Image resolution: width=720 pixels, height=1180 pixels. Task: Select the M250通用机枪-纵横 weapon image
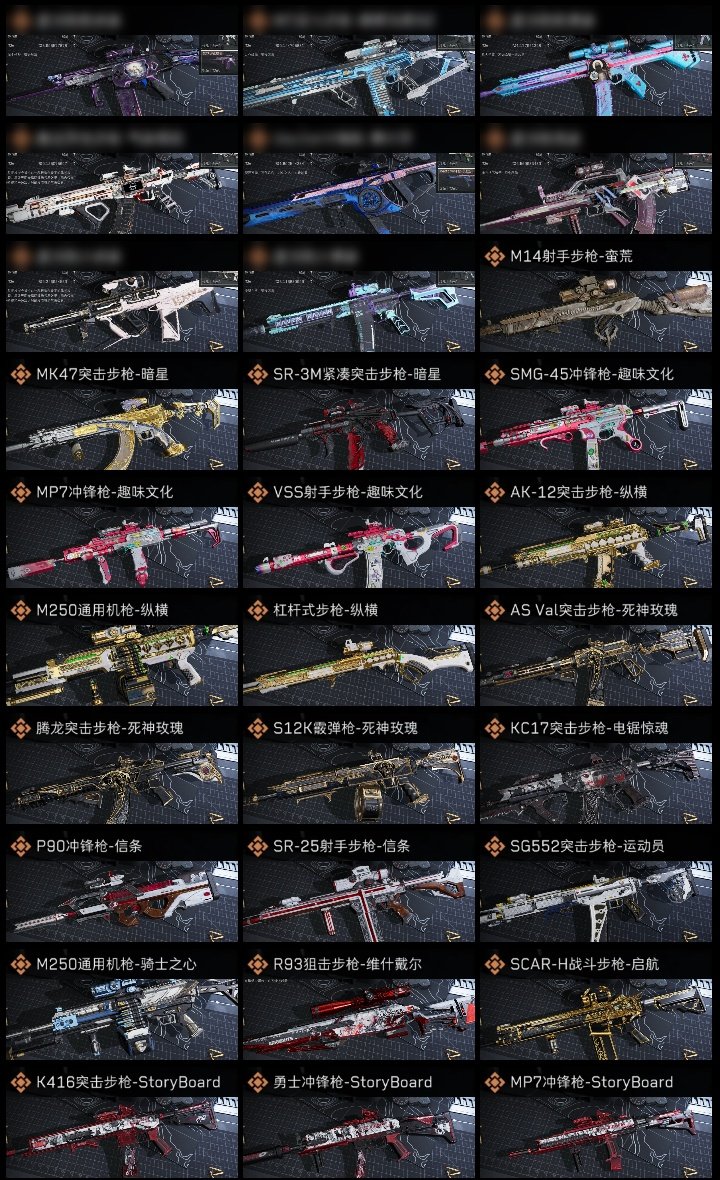pyautogui.click(x=122, y=665)
